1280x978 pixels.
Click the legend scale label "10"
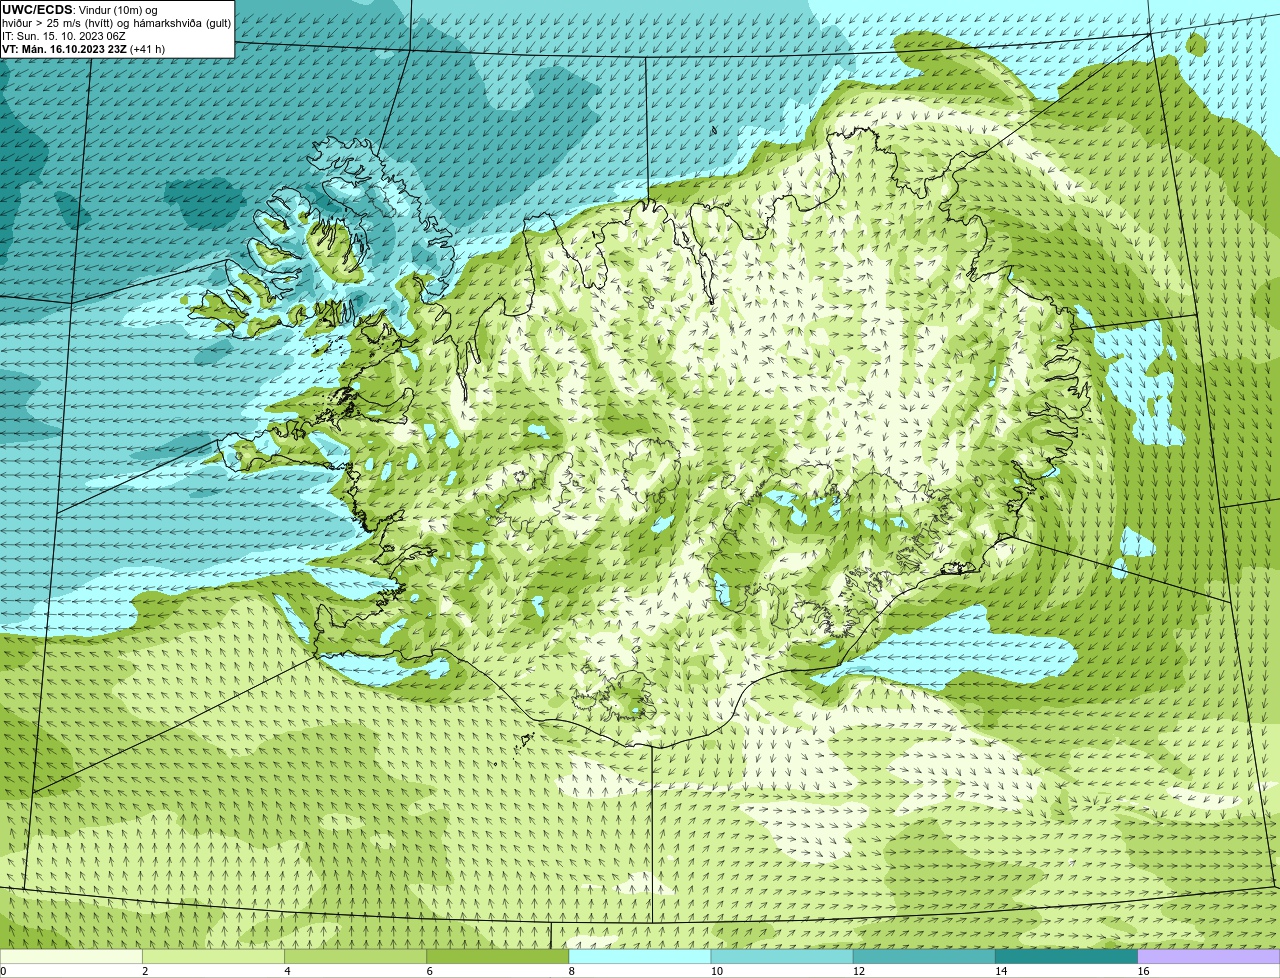coord(716,971)
